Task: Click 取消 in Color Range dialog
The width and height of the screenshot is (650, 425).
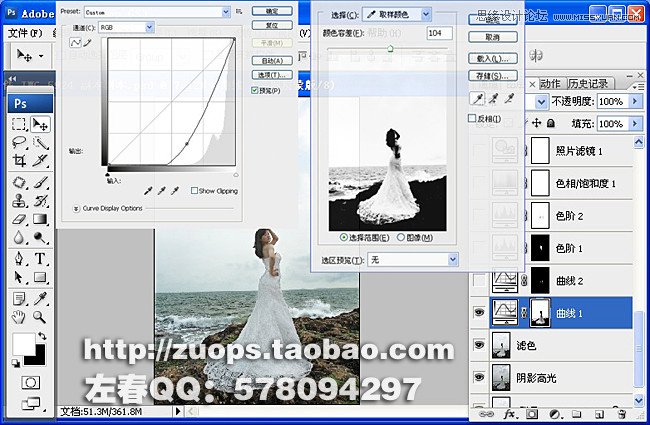Action: point(493,37)
